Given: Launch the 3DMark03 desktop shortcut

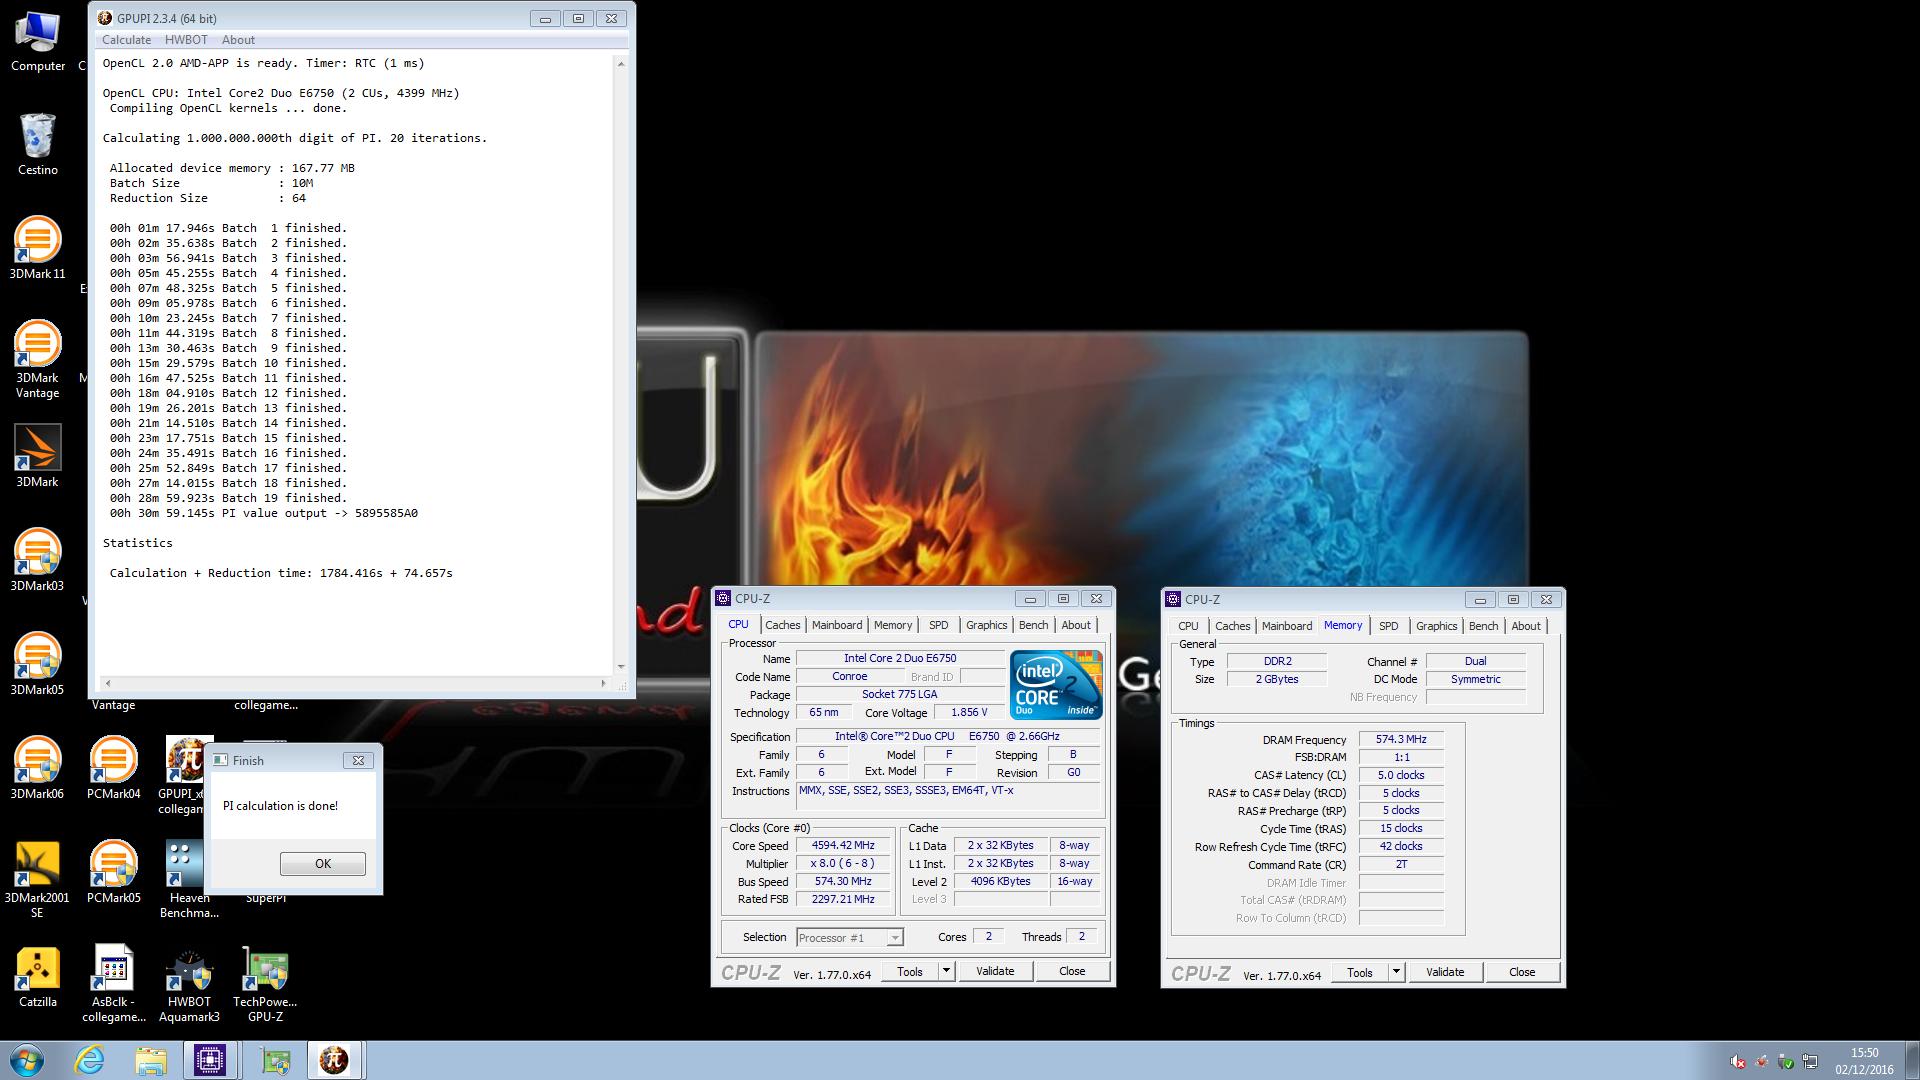Looking at the screenshot, I should tap(38, 560).
